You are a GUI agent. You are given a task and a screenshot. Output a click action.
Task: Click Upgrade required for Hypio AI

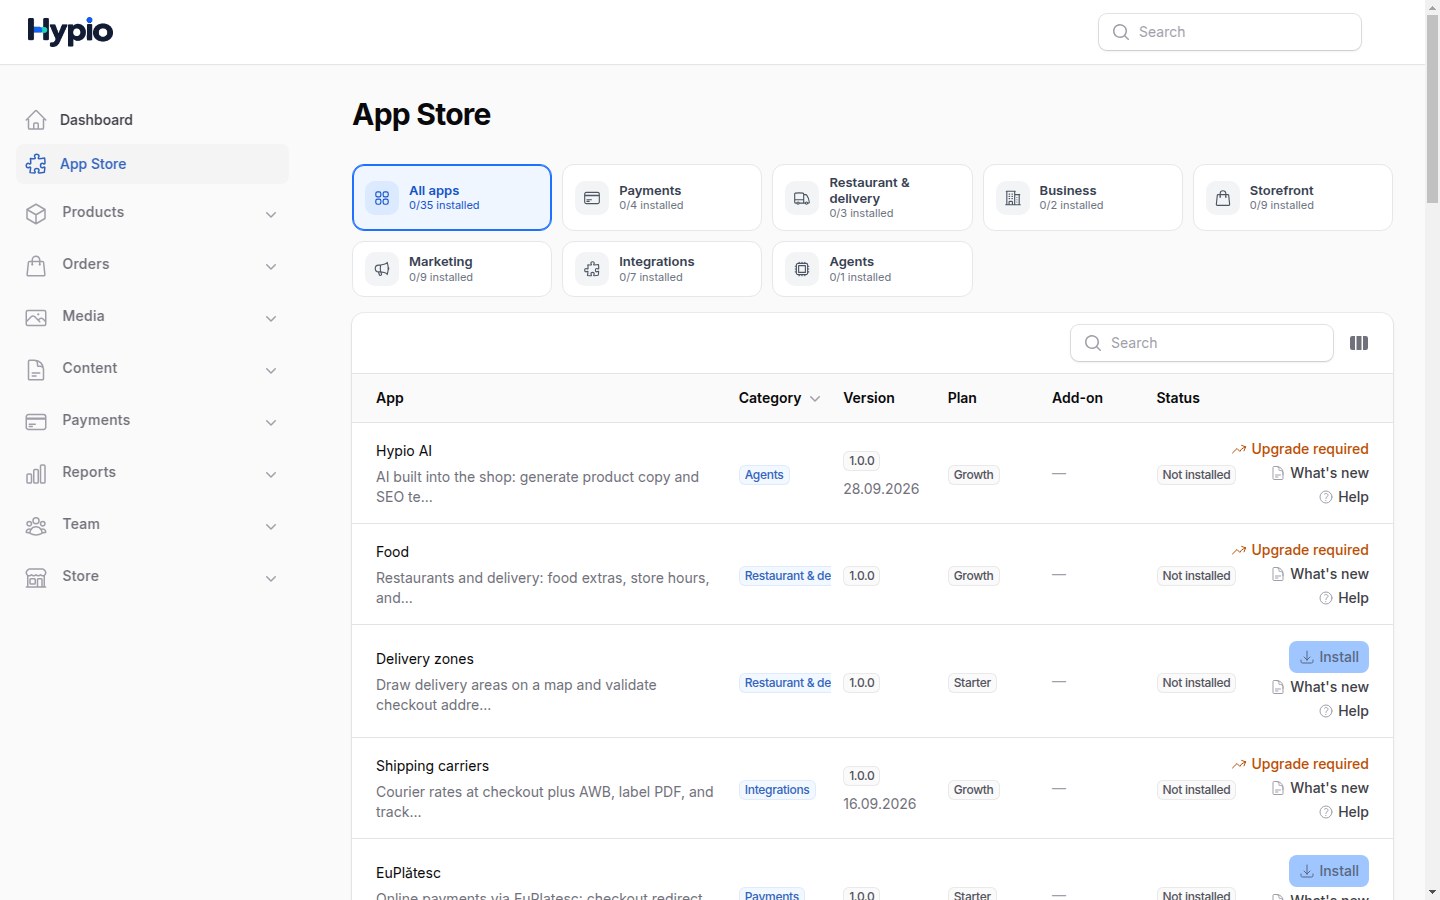(1300, 449)
